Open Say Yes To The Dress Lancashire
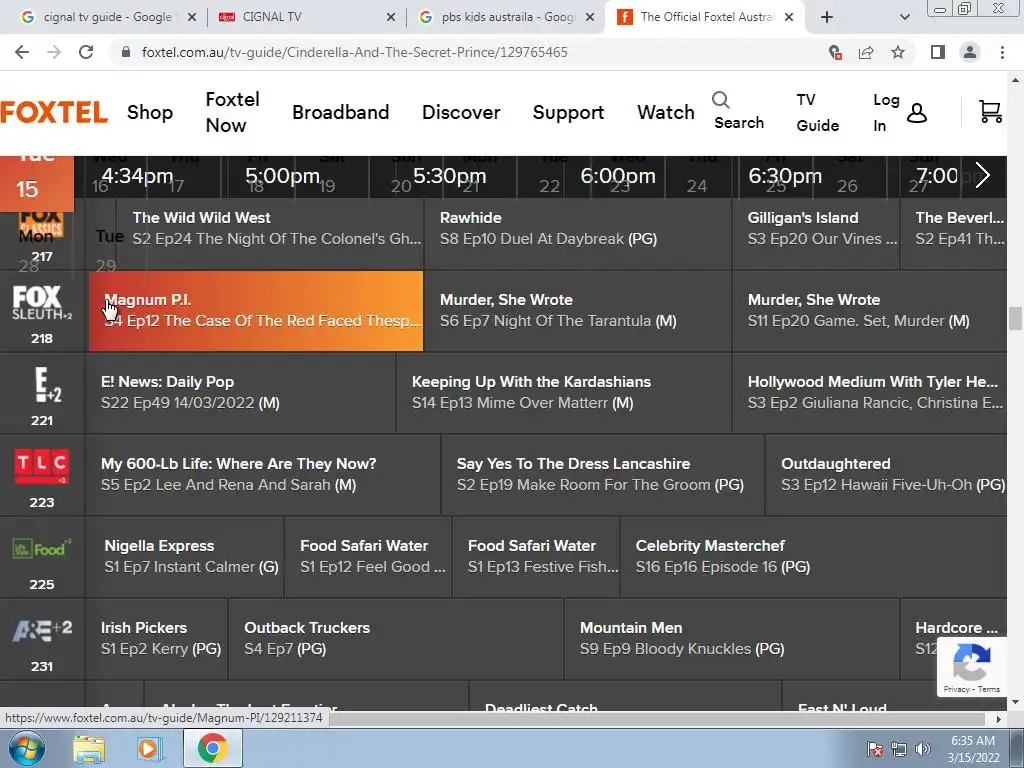This screenshot has width=1024, height=768. tap(603, 475)
